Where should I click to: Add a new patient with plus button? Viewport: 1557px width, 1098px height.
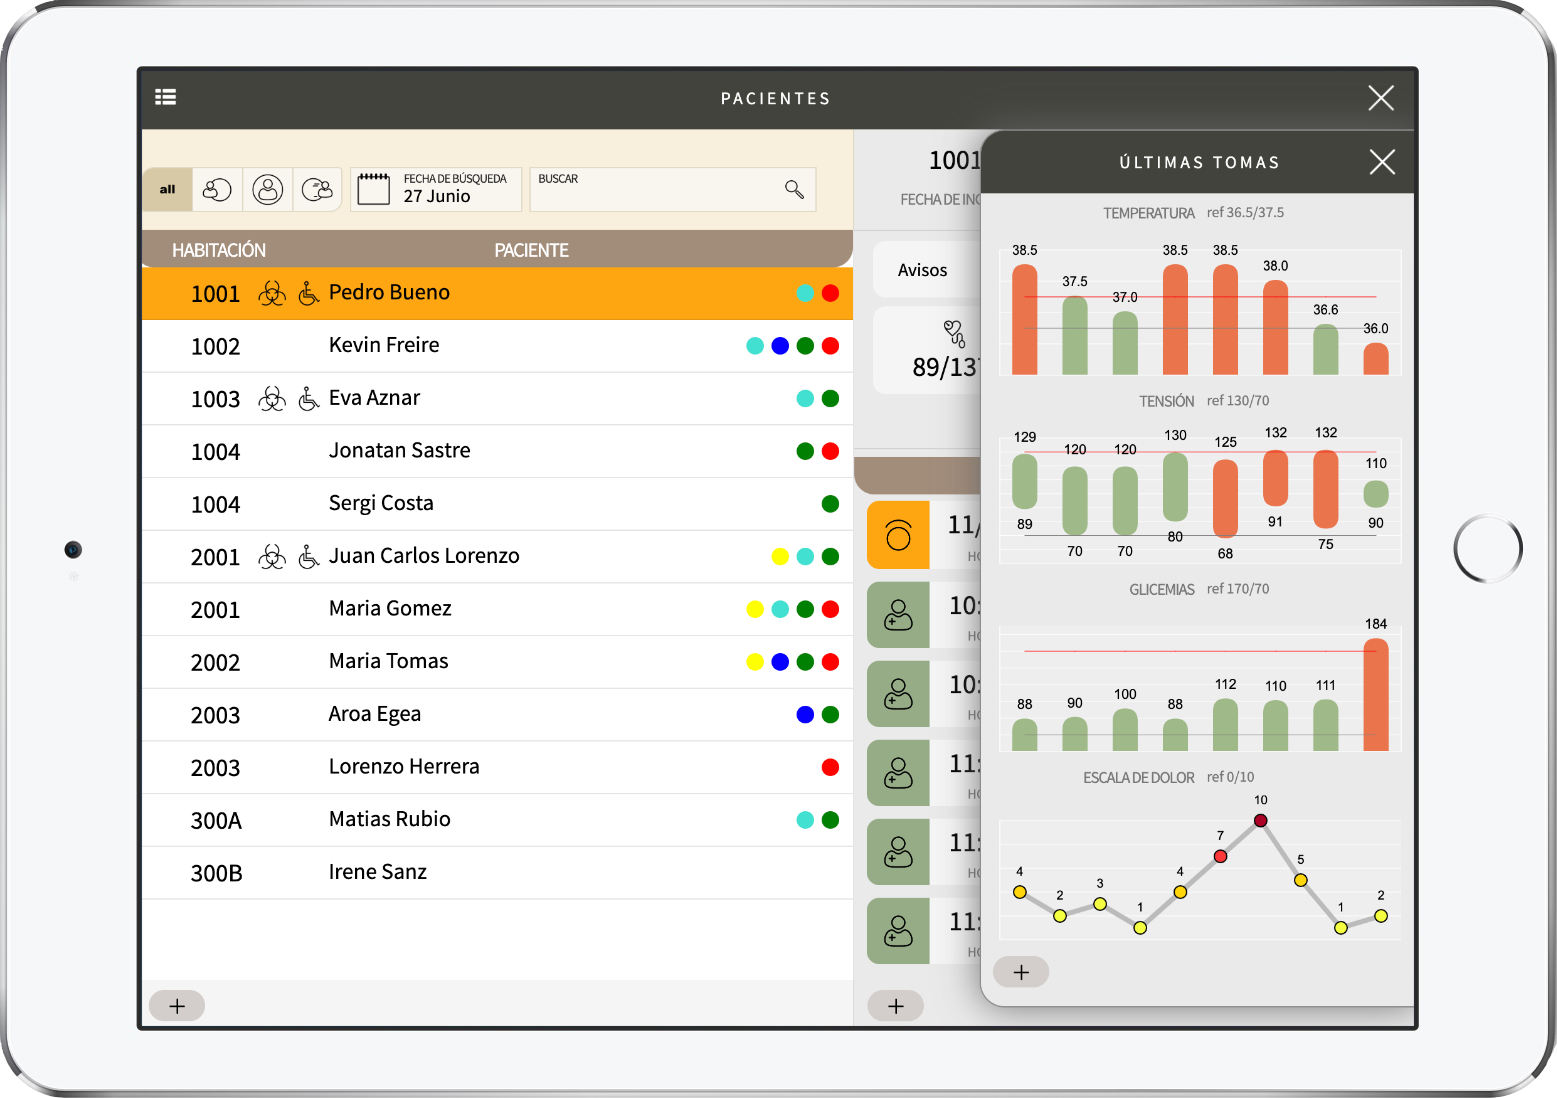tap(177, 1006)
